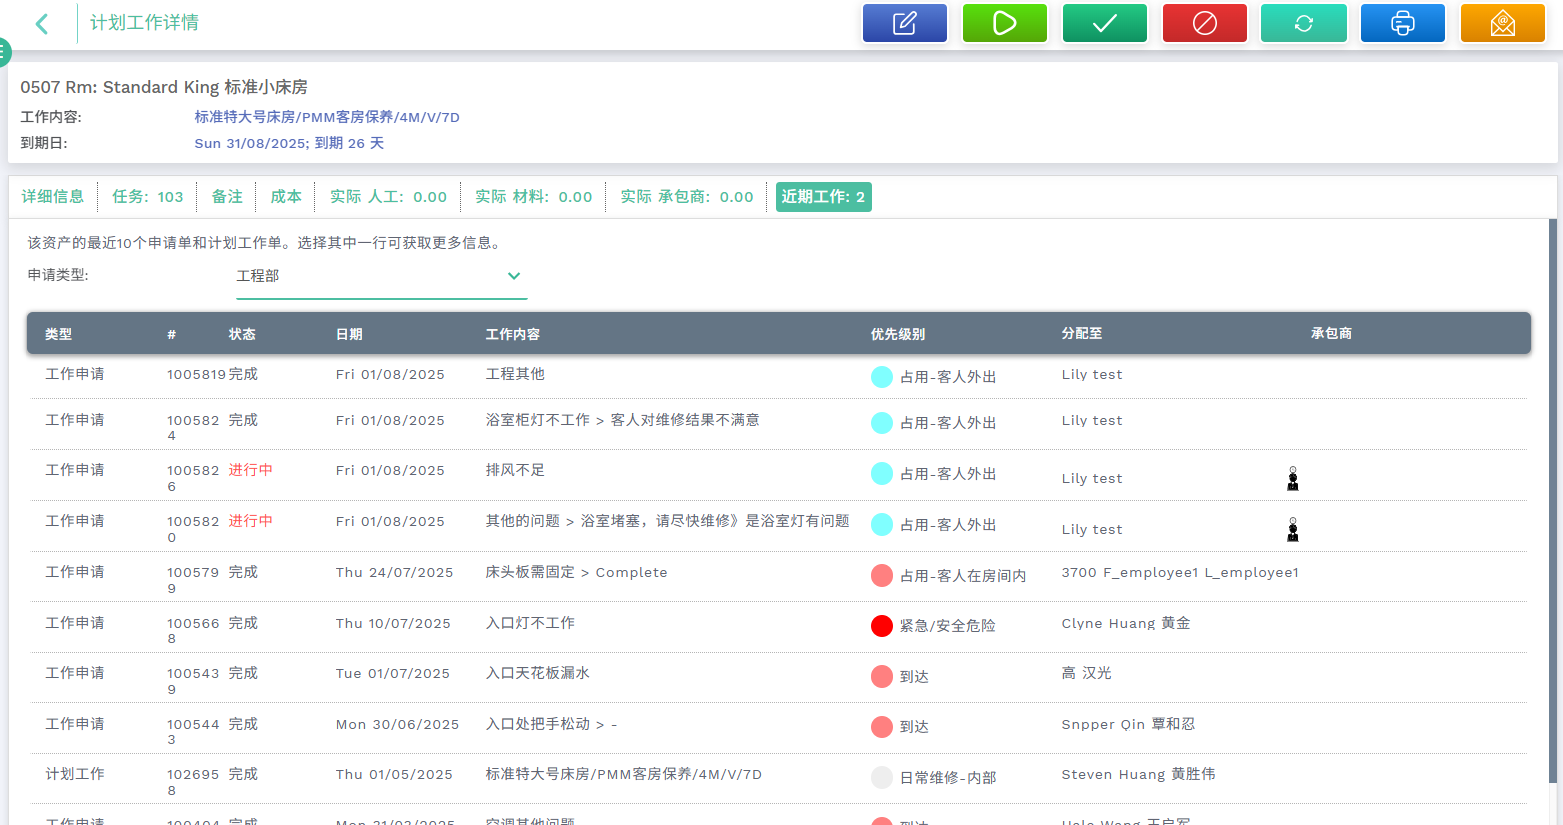This screenshot has width=1563, height=825.
Task: Open the 申请类型 dropdown showing 工程部
Action: (x=381, y=277)
